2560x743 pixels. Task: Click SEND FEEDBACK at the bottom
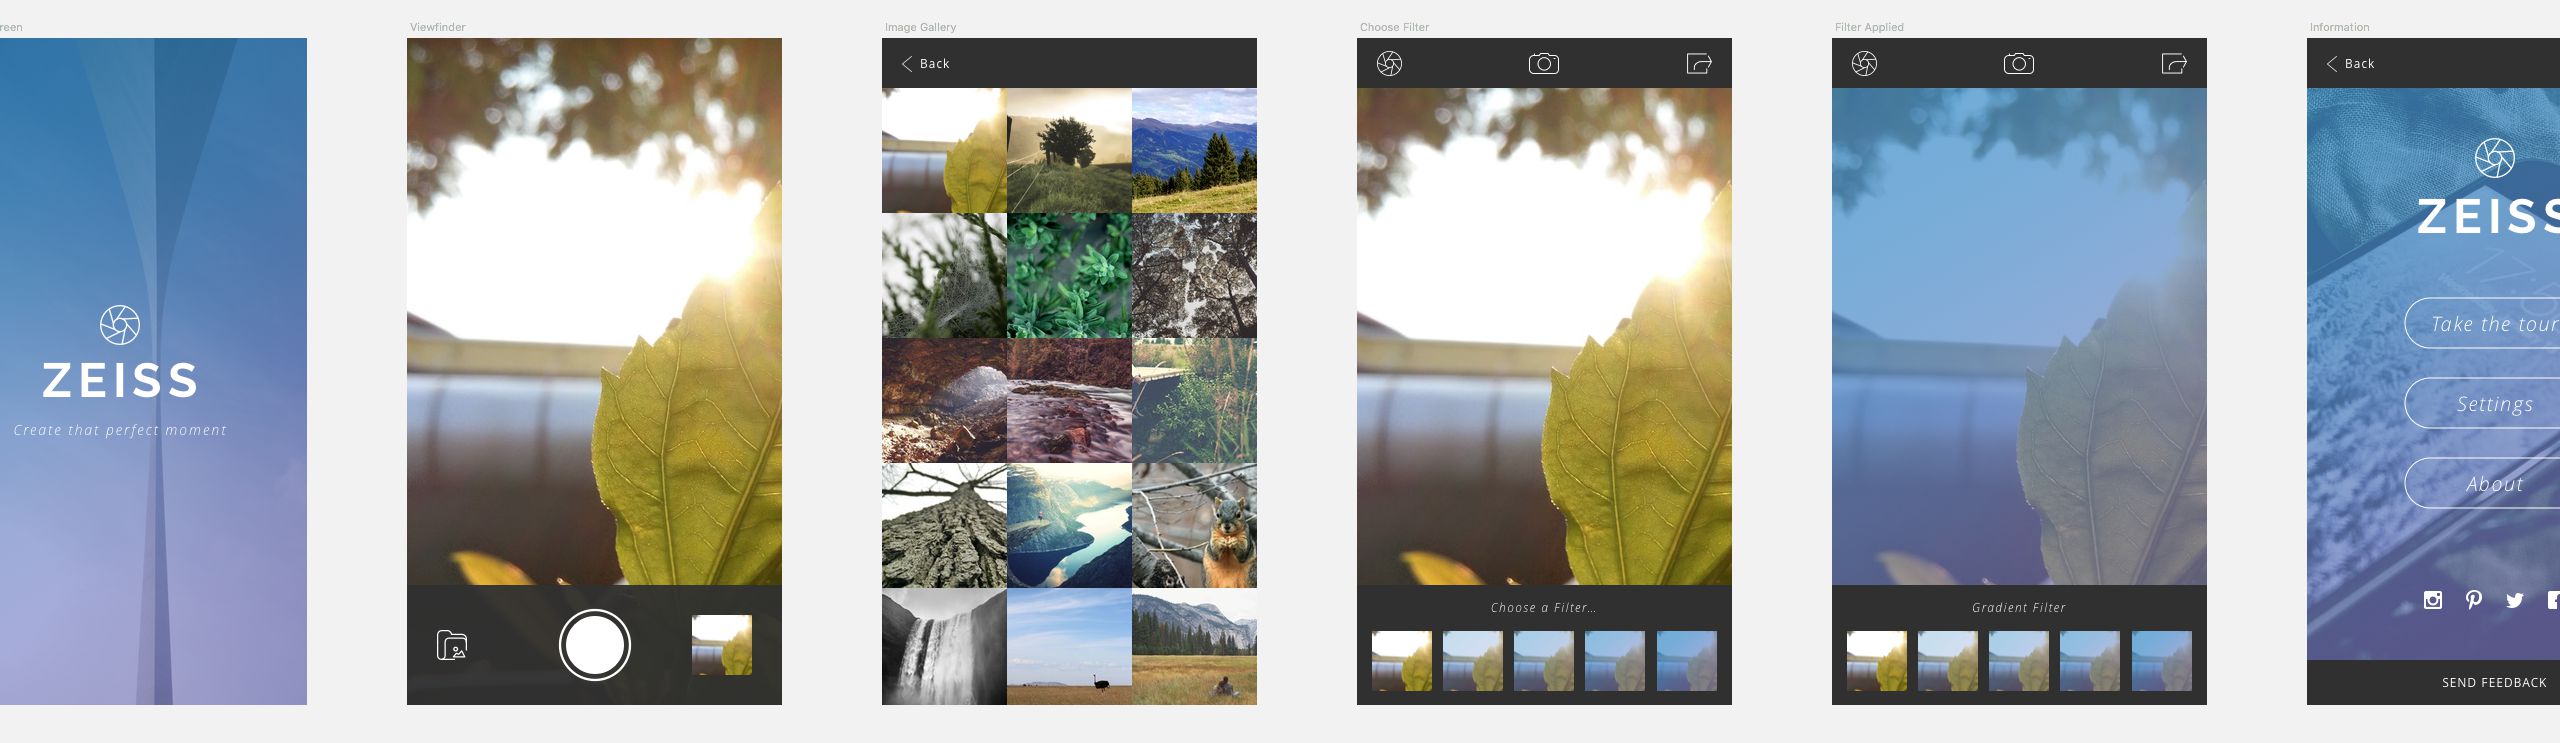click(2493, 683)
